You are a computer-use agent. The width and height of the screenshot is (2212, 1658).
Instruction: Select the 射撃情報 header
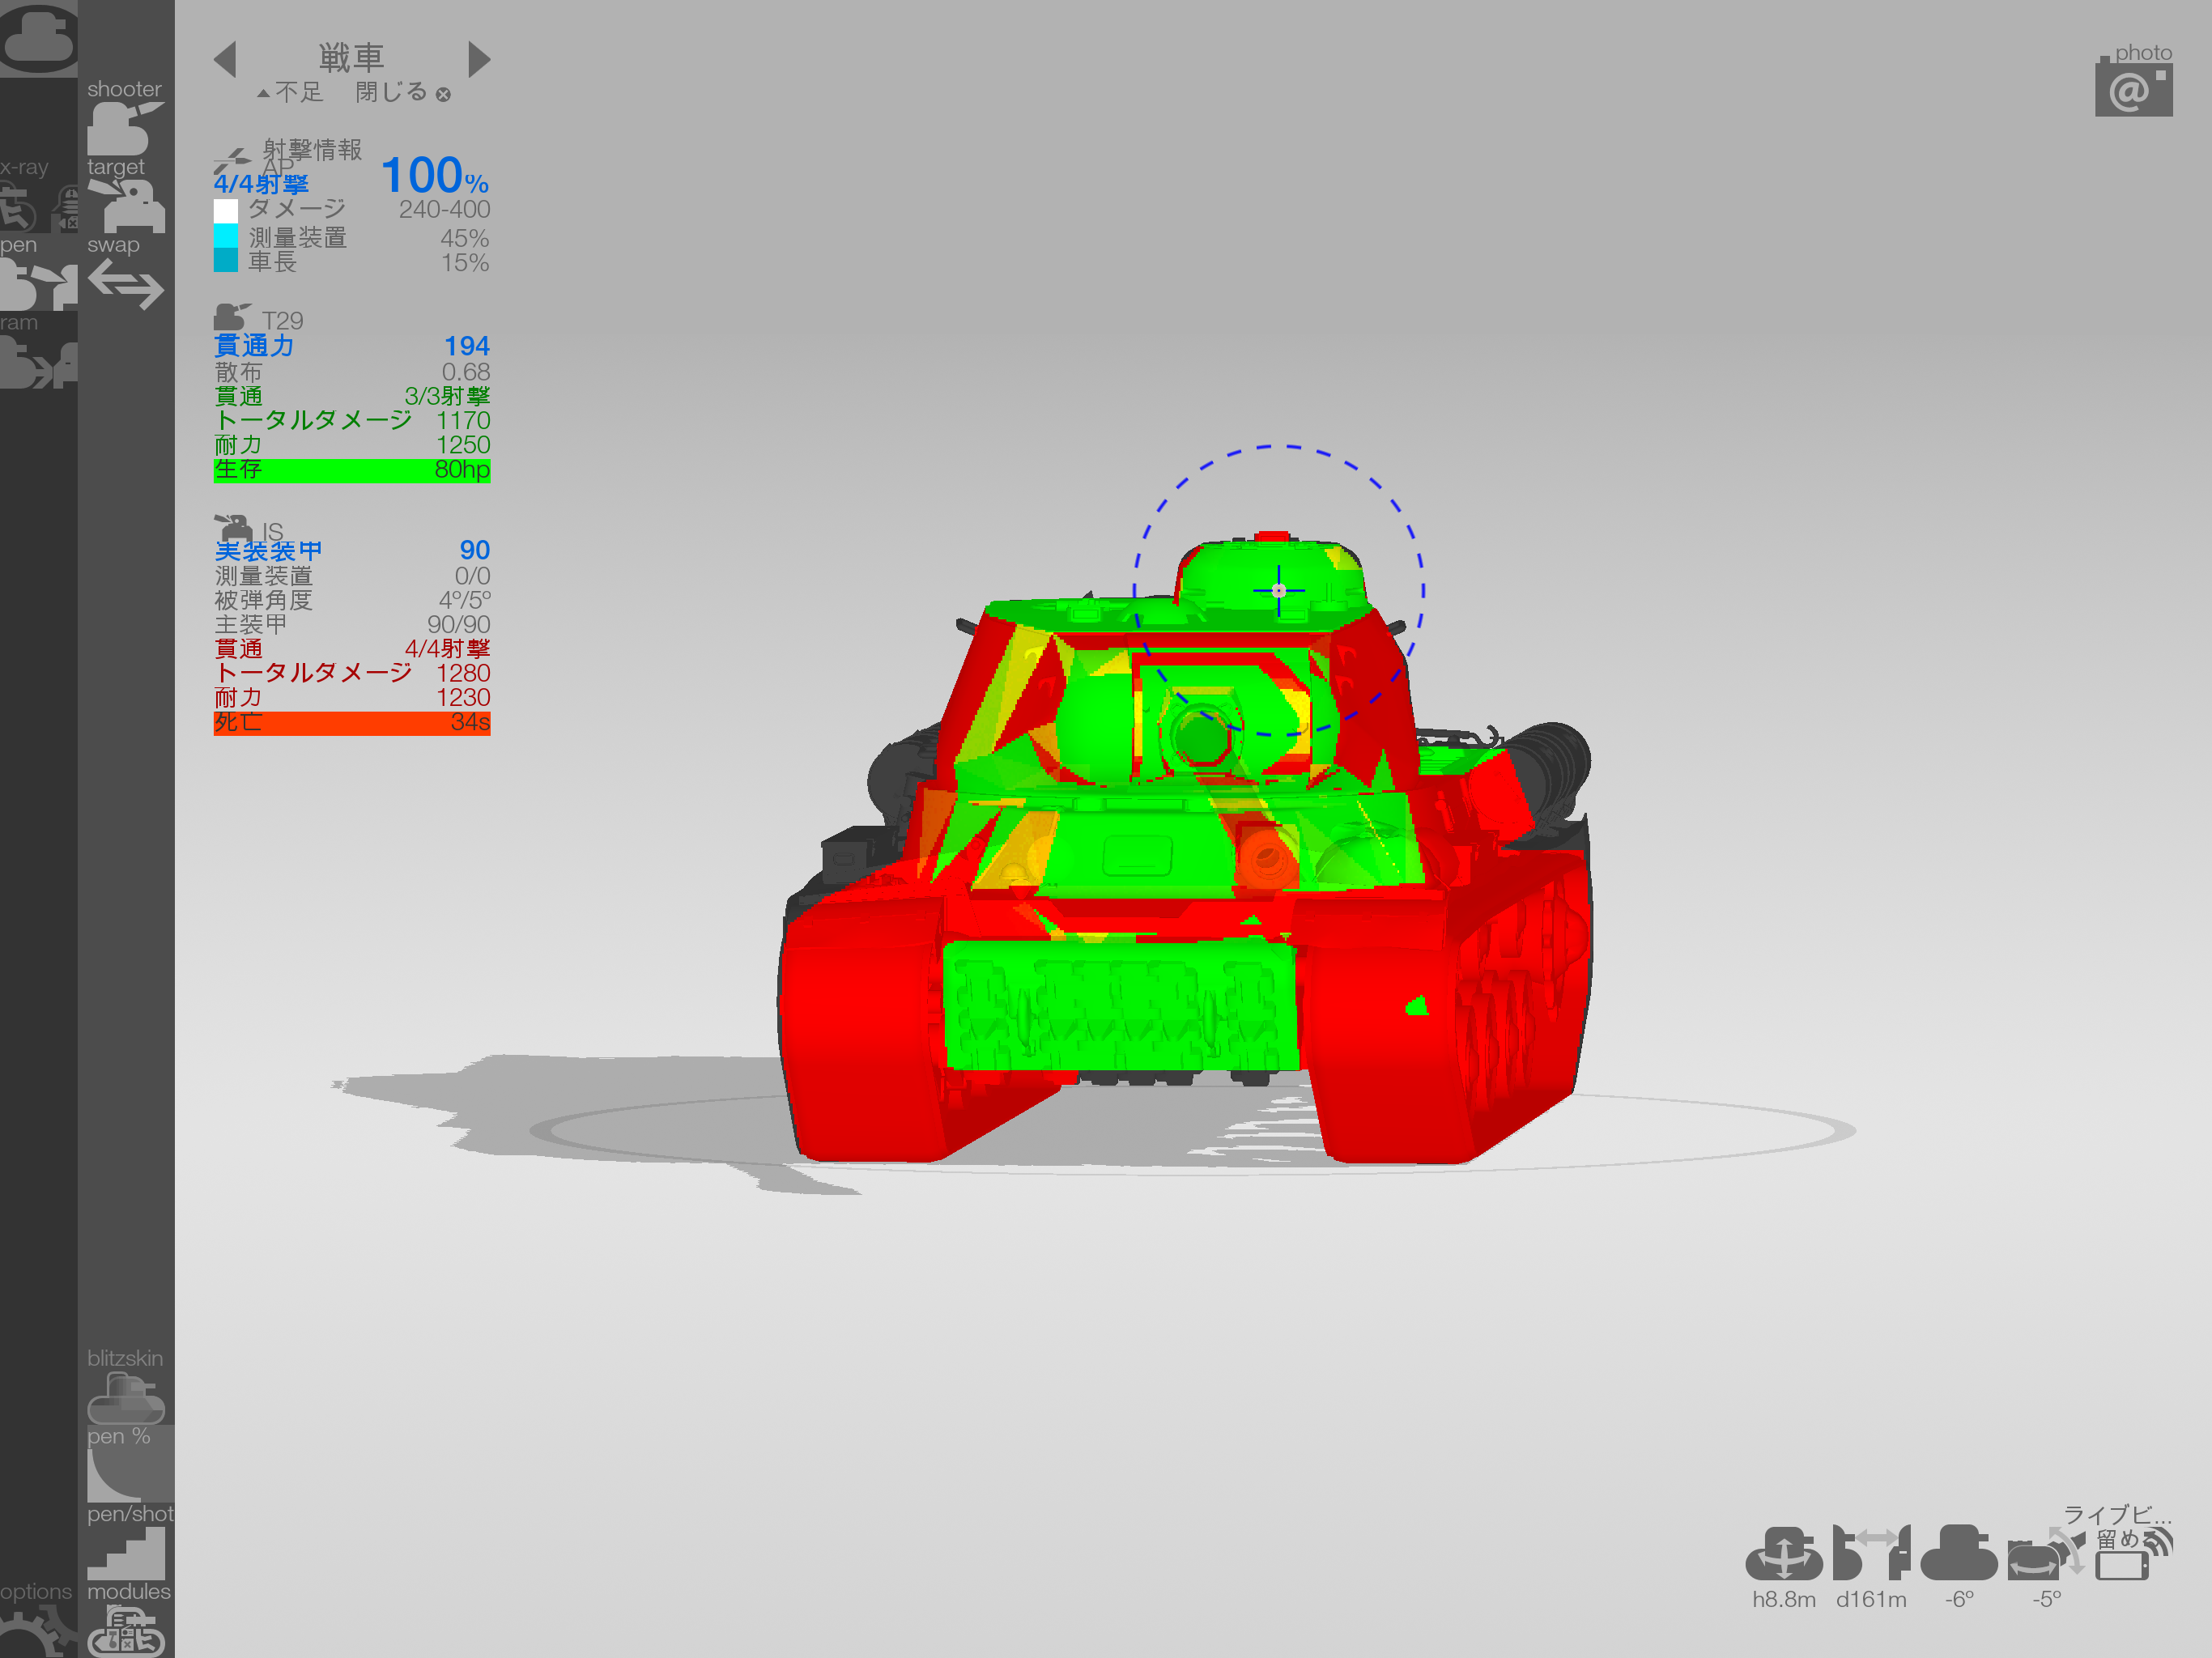[313, 149]
